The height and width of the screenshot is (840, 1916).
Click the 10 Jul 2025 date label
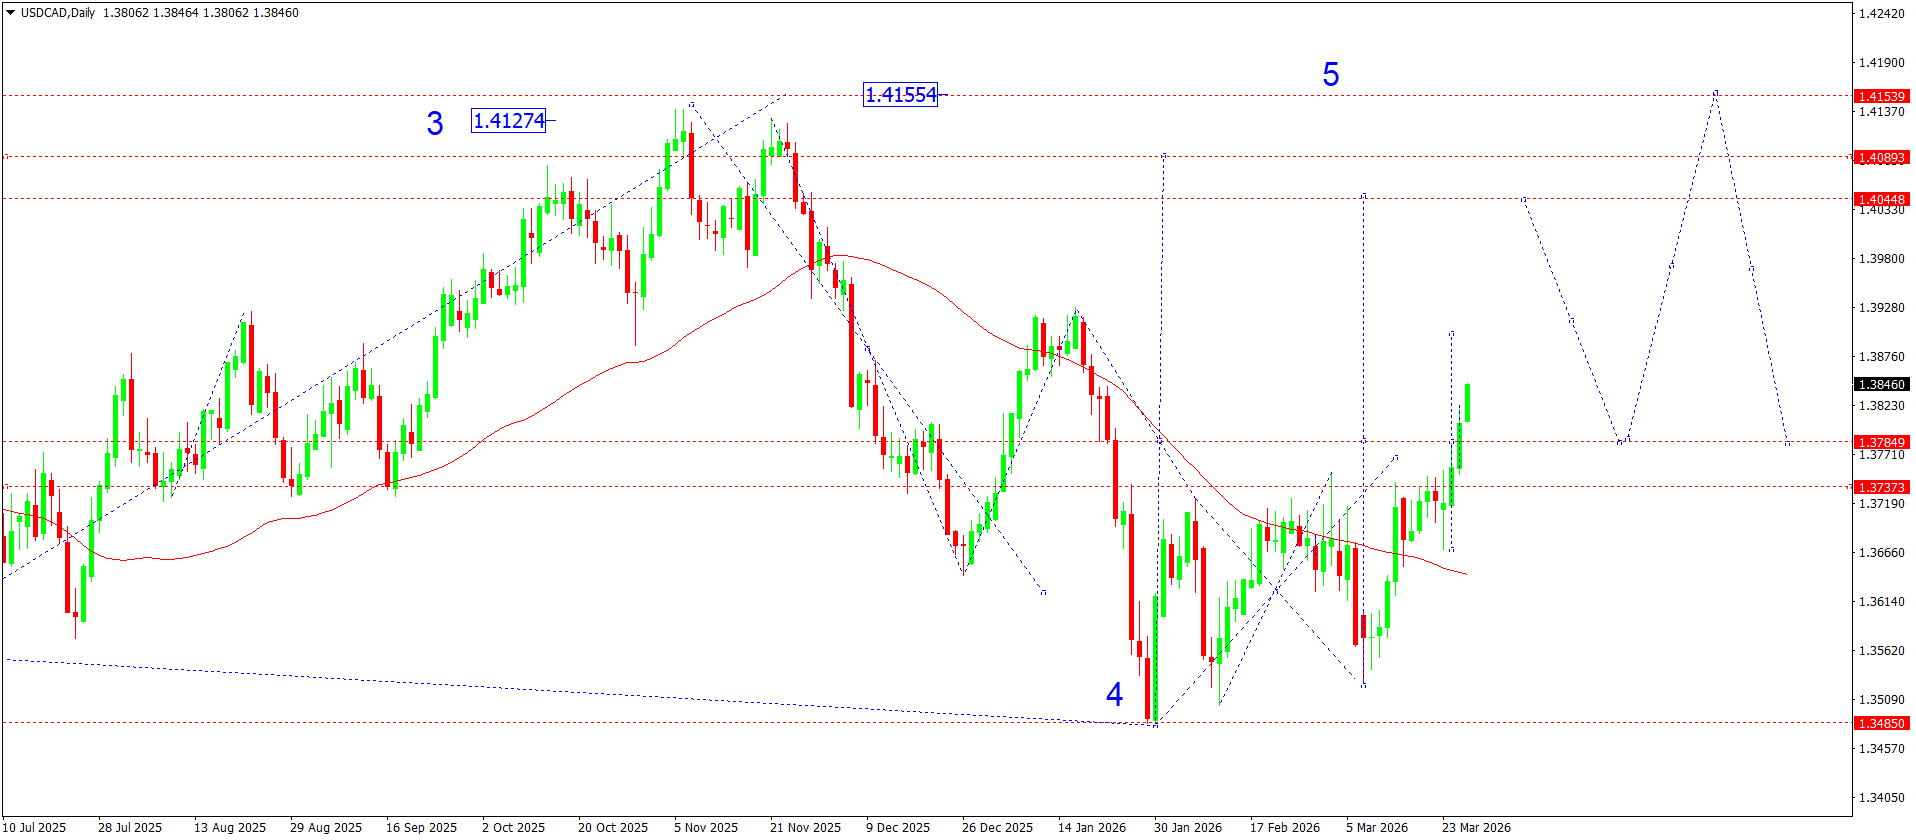[34, 827]
